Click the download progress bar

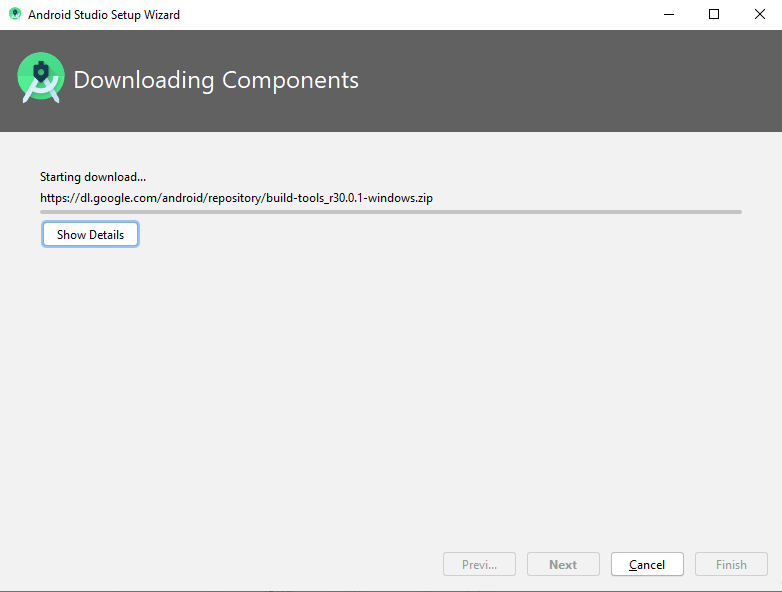pyautogui.click(x=390, y=212)
